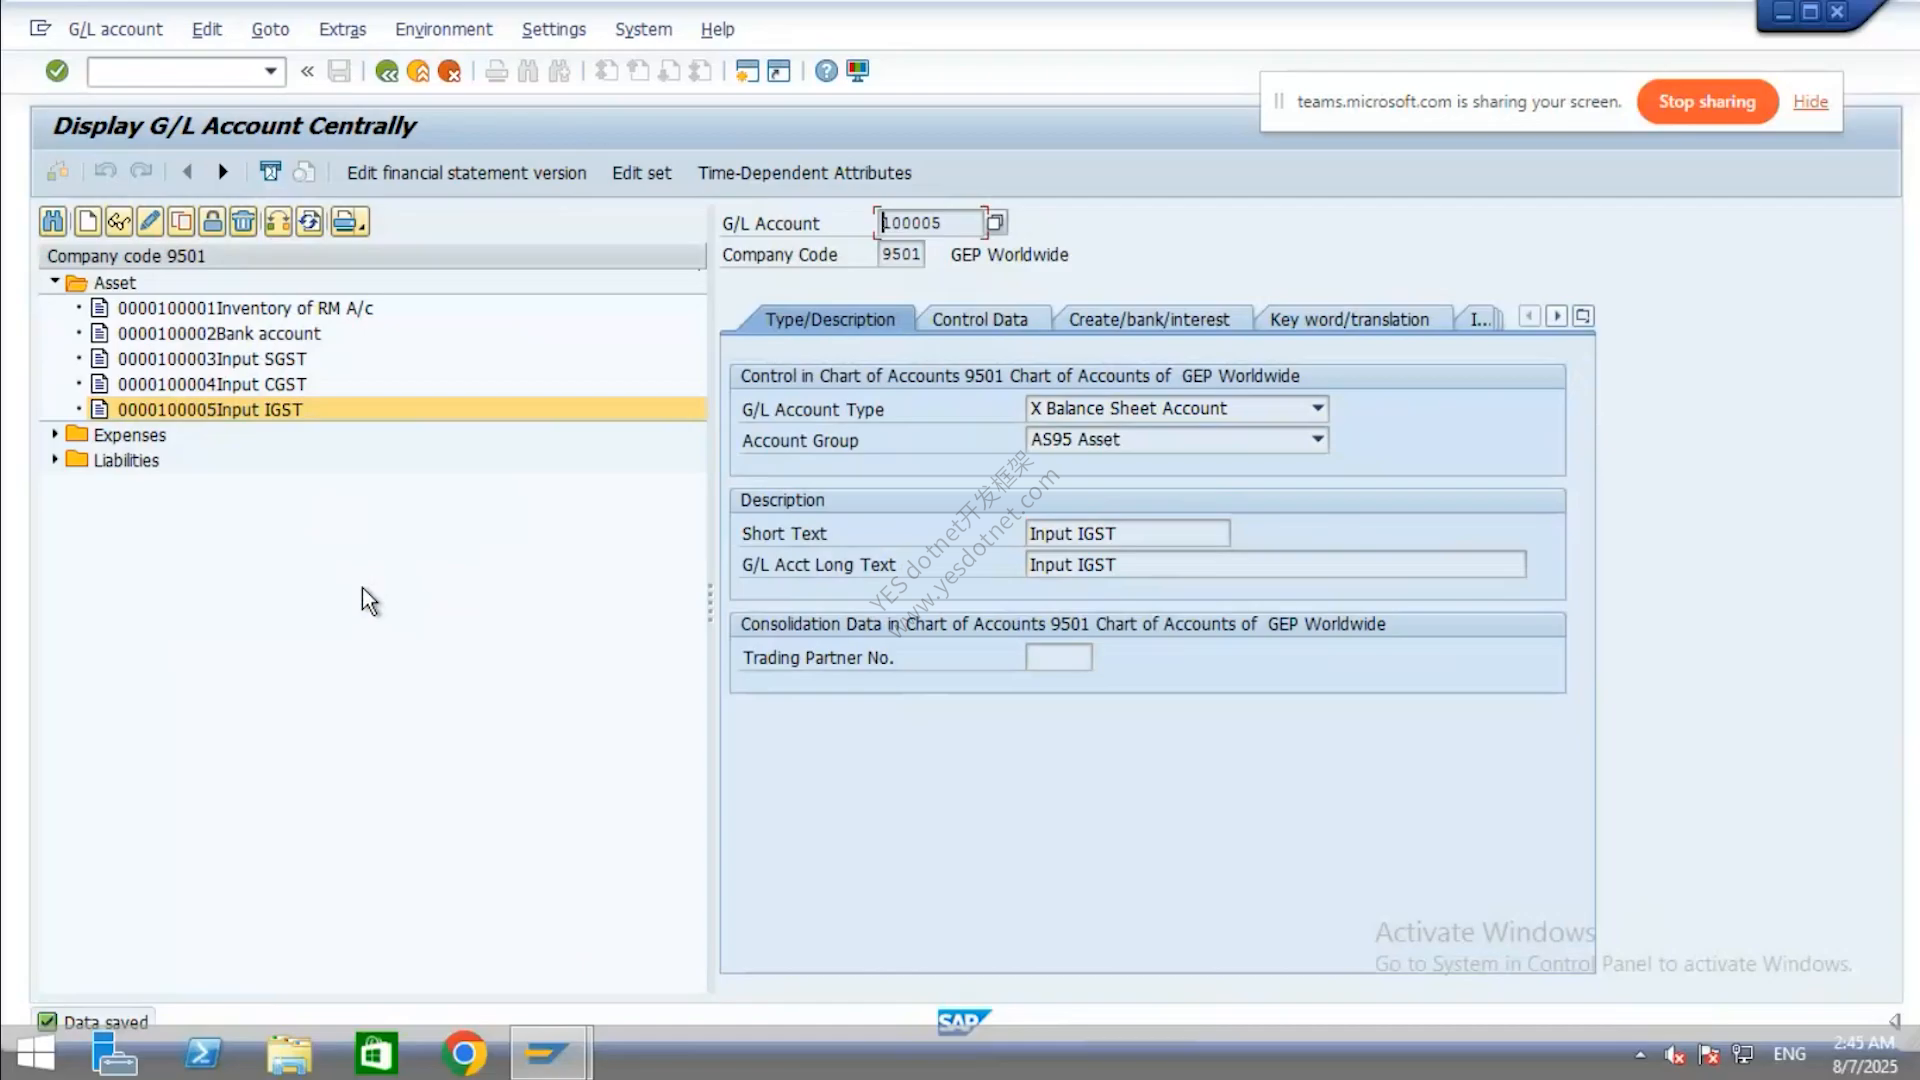Click the glasses Display icon above tree

coord(118,221)
